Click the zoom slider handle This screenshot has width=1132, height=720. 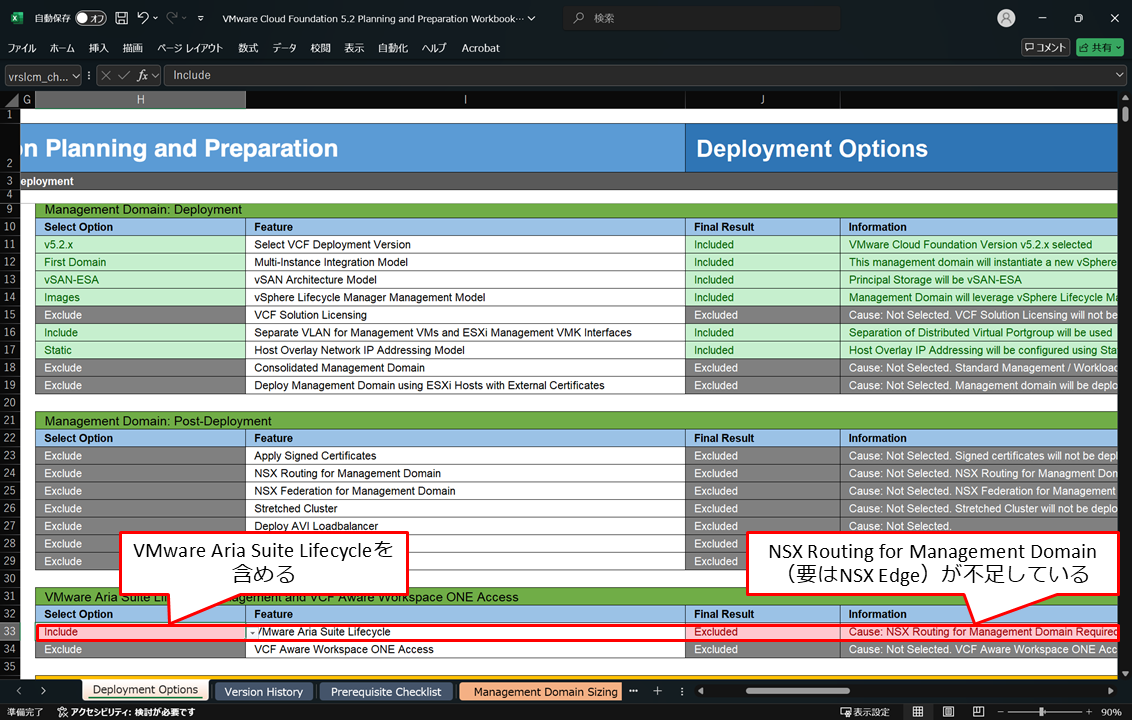pos(1042,712)
